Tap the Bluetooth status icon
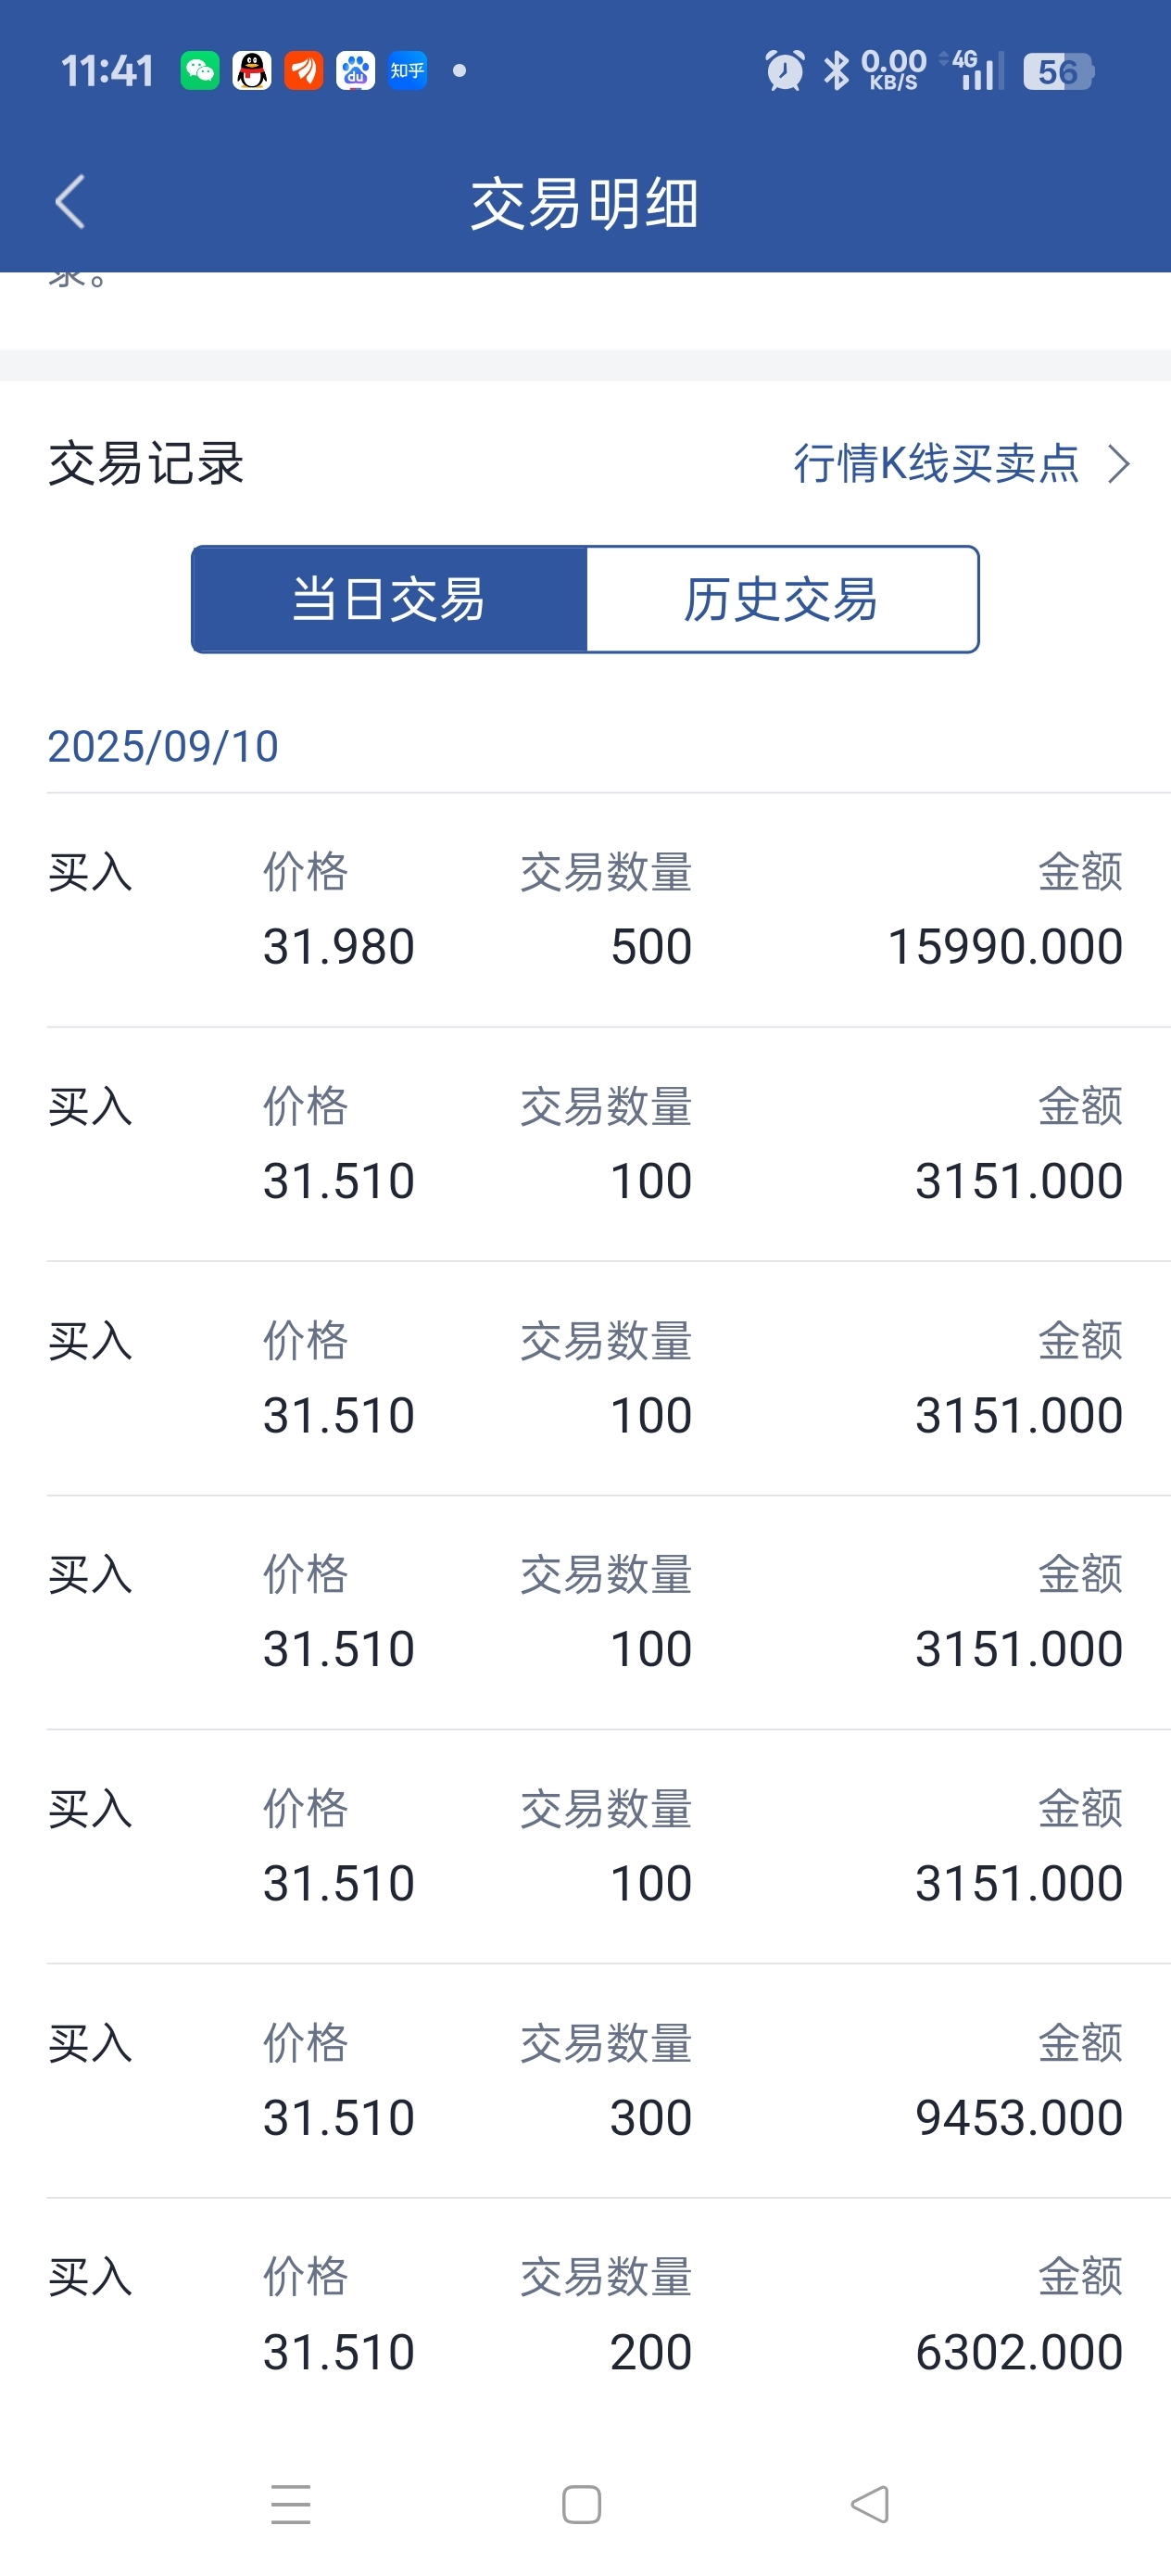The height and width of the screenshot is (2576, 1171). (x=836, y=71)
